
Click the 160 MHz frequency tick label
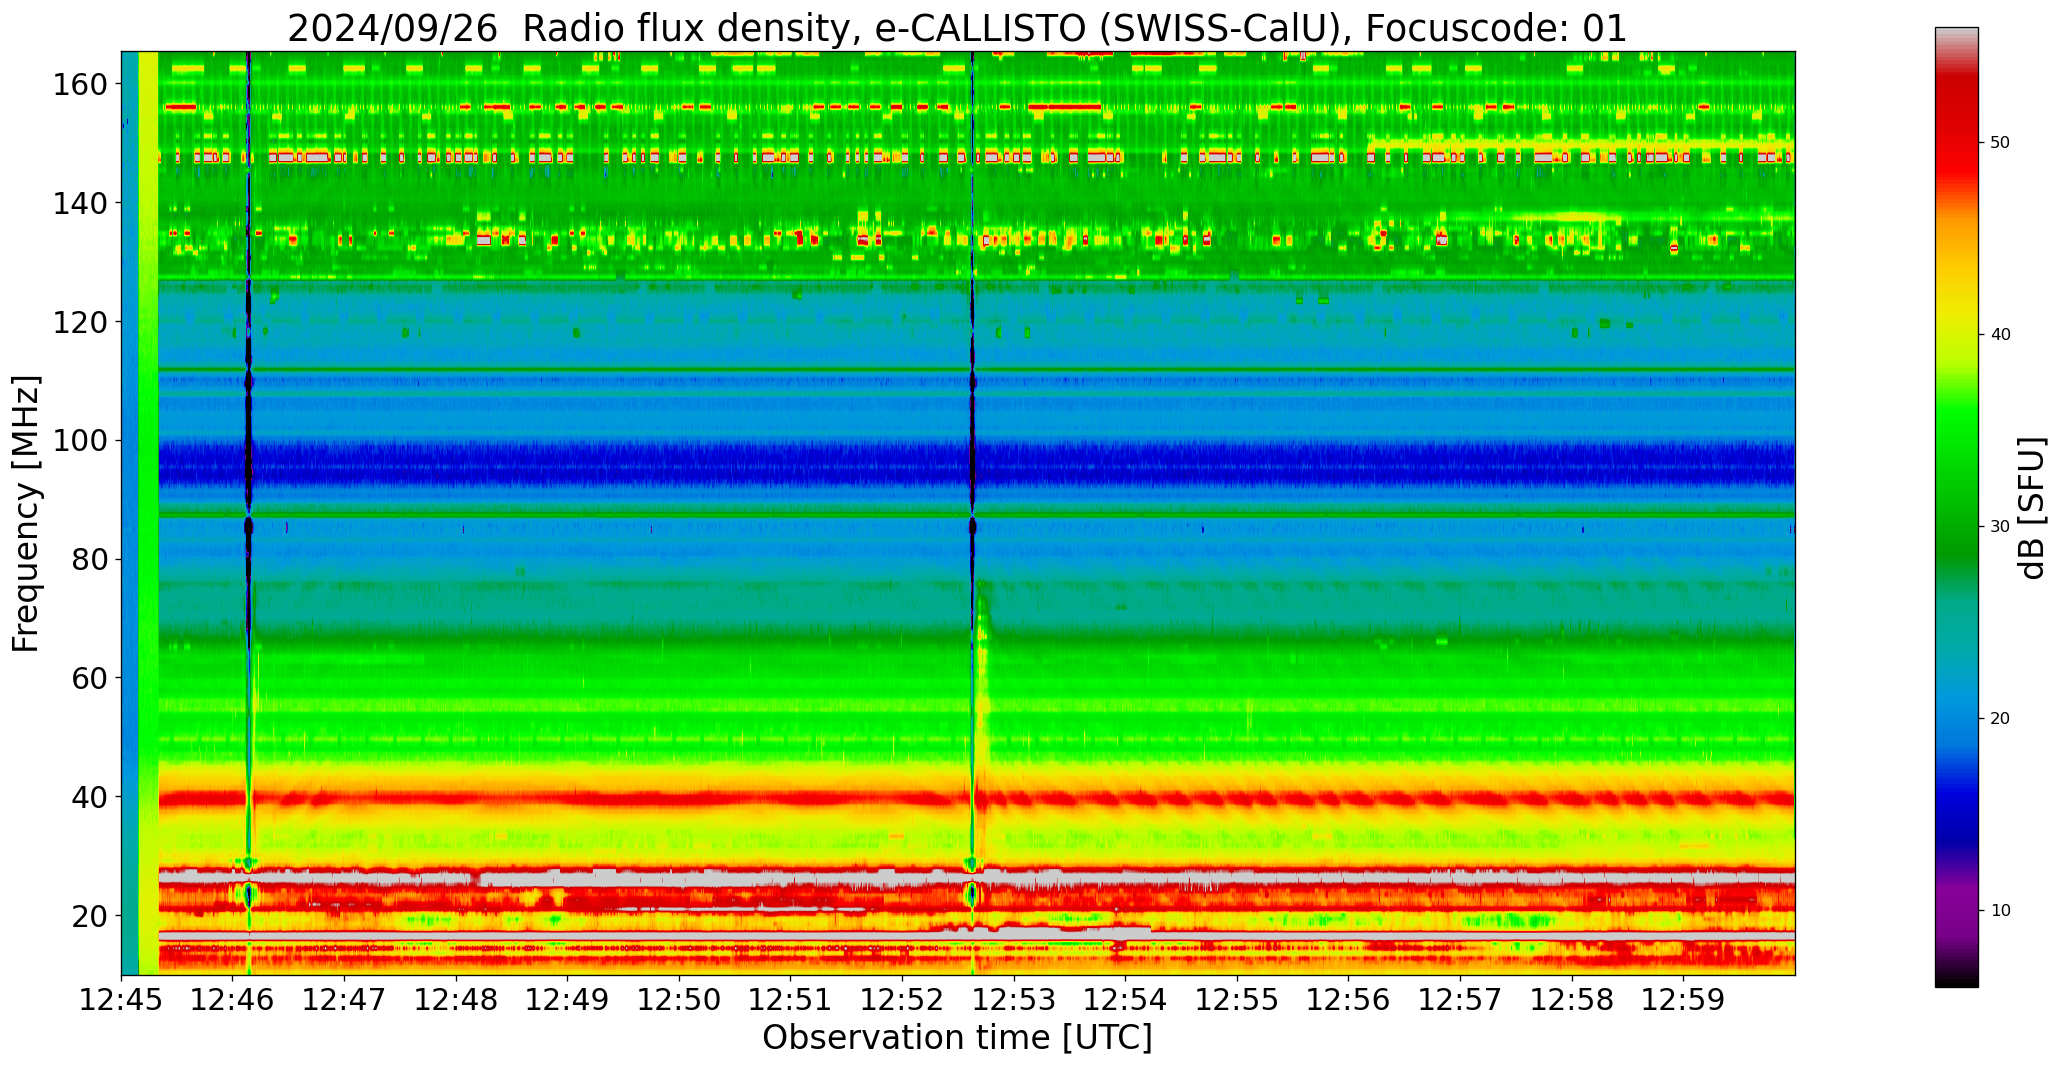point(81,85)
